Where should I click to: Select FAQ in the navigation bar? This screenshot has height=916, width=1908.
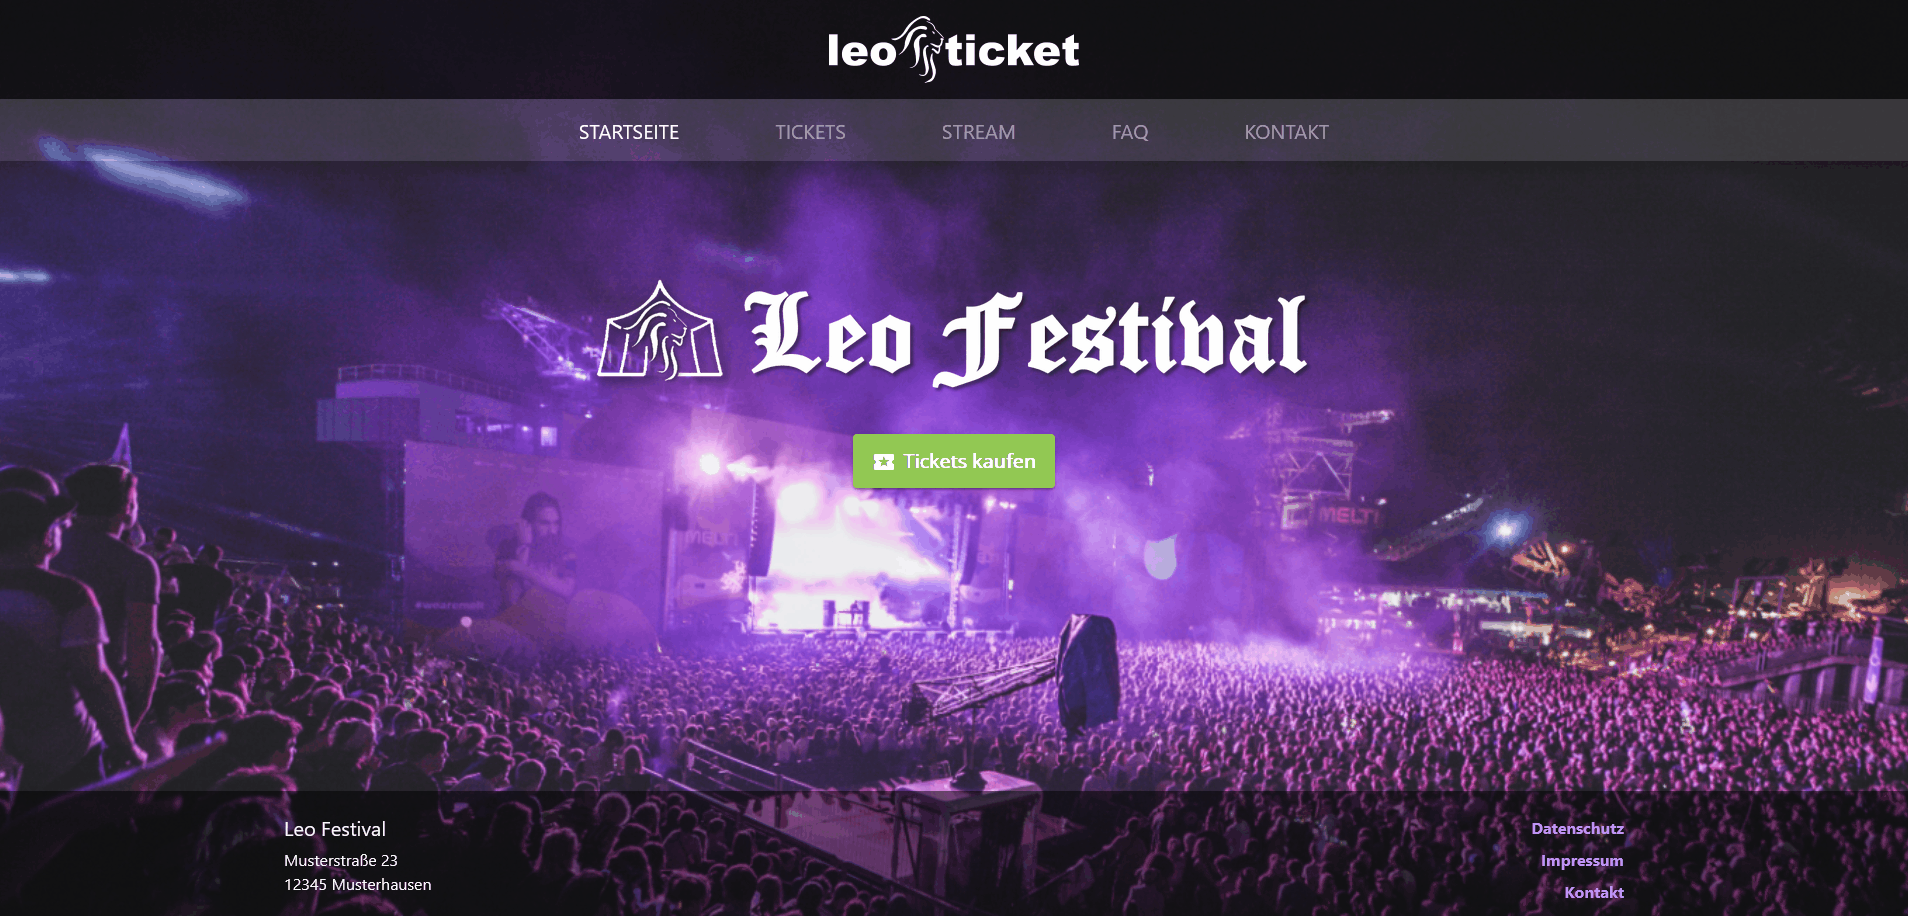coord(1130,132)
